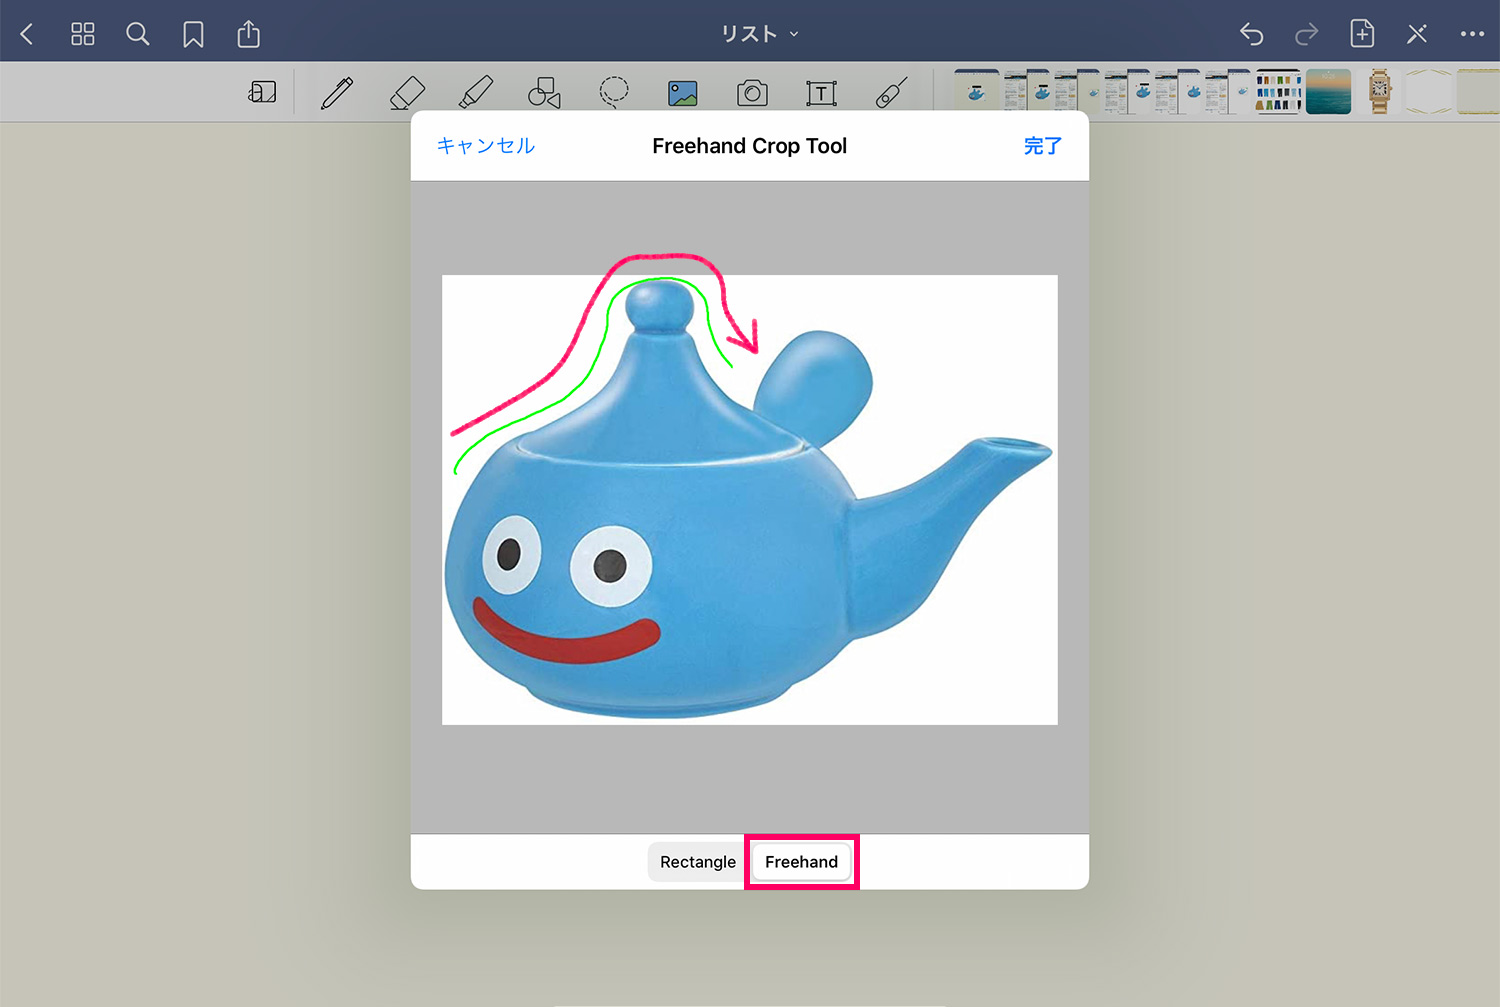Choose the gold octagon frame thumbnail
1500x1007 pixels.
tap(1429, 92)
